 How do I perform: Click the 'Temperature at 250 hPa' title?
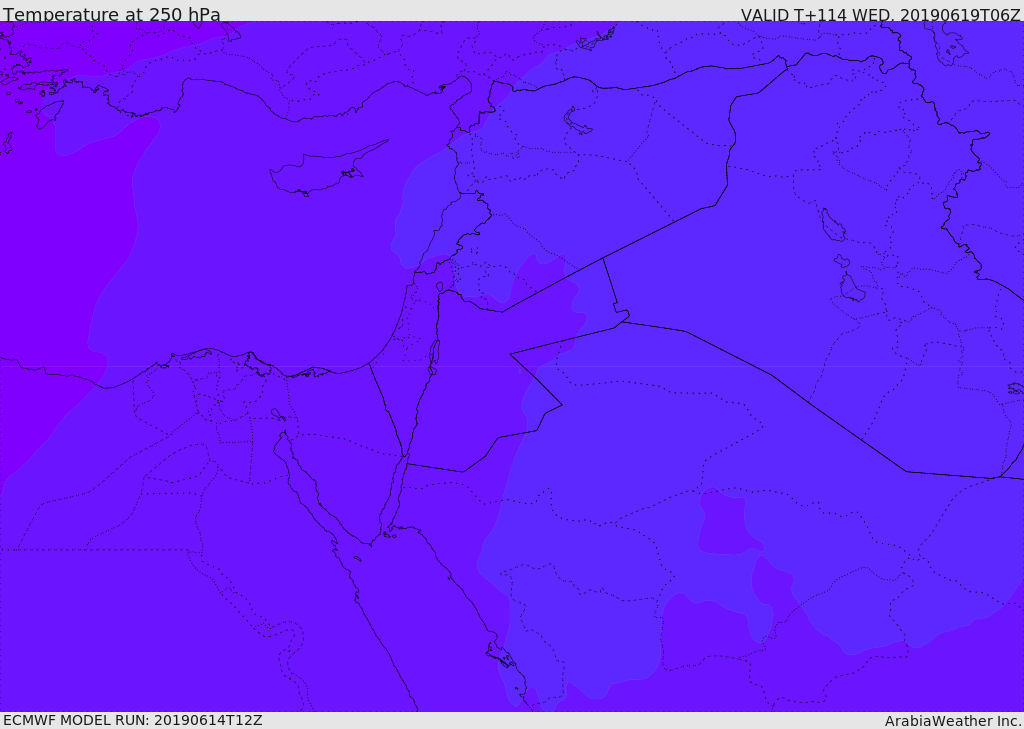(112, 14)
